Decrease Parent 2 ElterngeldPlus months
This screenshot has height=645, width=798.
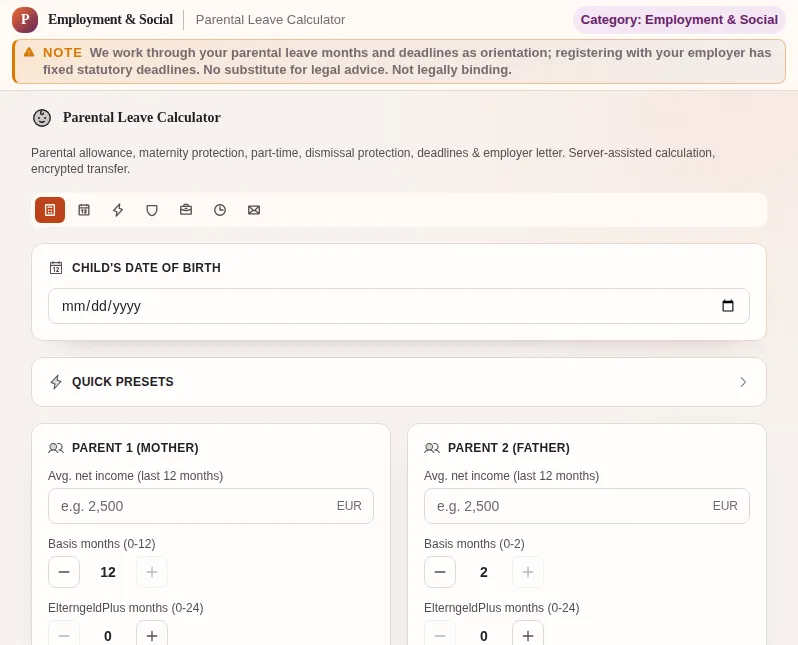440,635
